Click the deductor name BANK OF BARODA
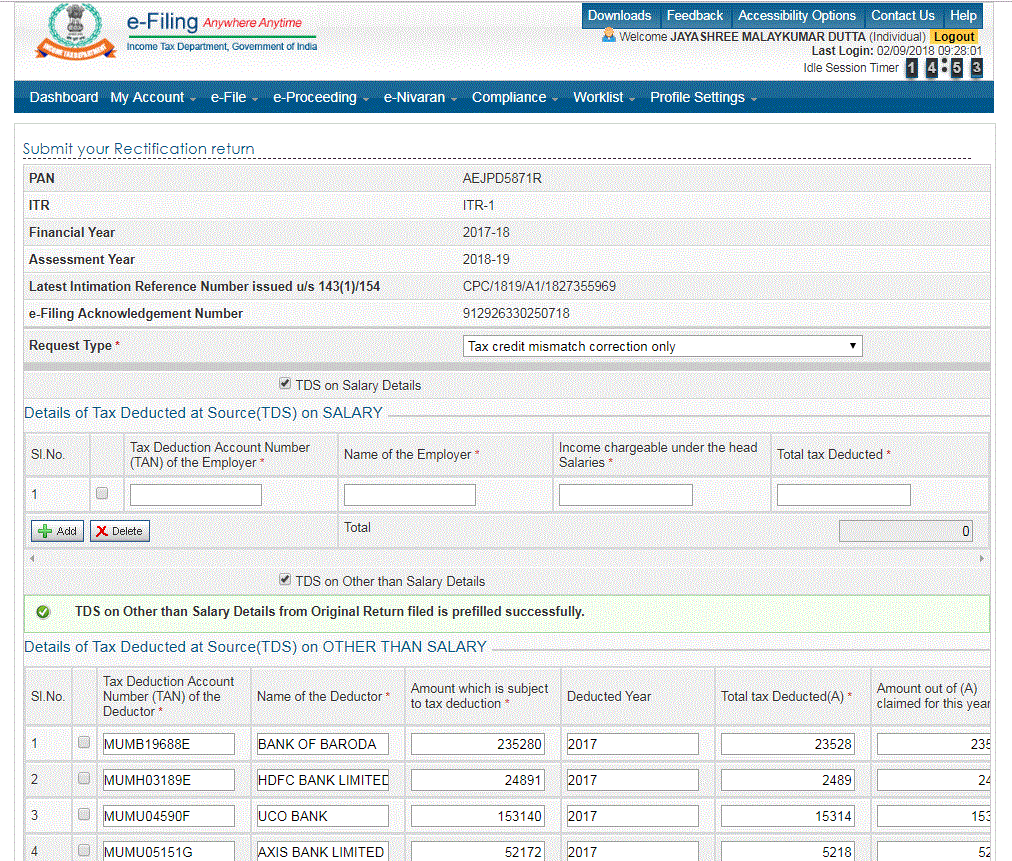 [323, 744]
